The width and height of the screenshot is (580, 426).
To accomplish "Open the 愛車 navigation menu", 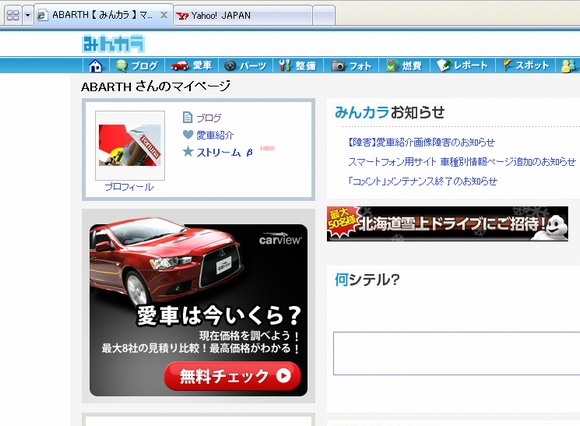I will (x=191, y=65).
